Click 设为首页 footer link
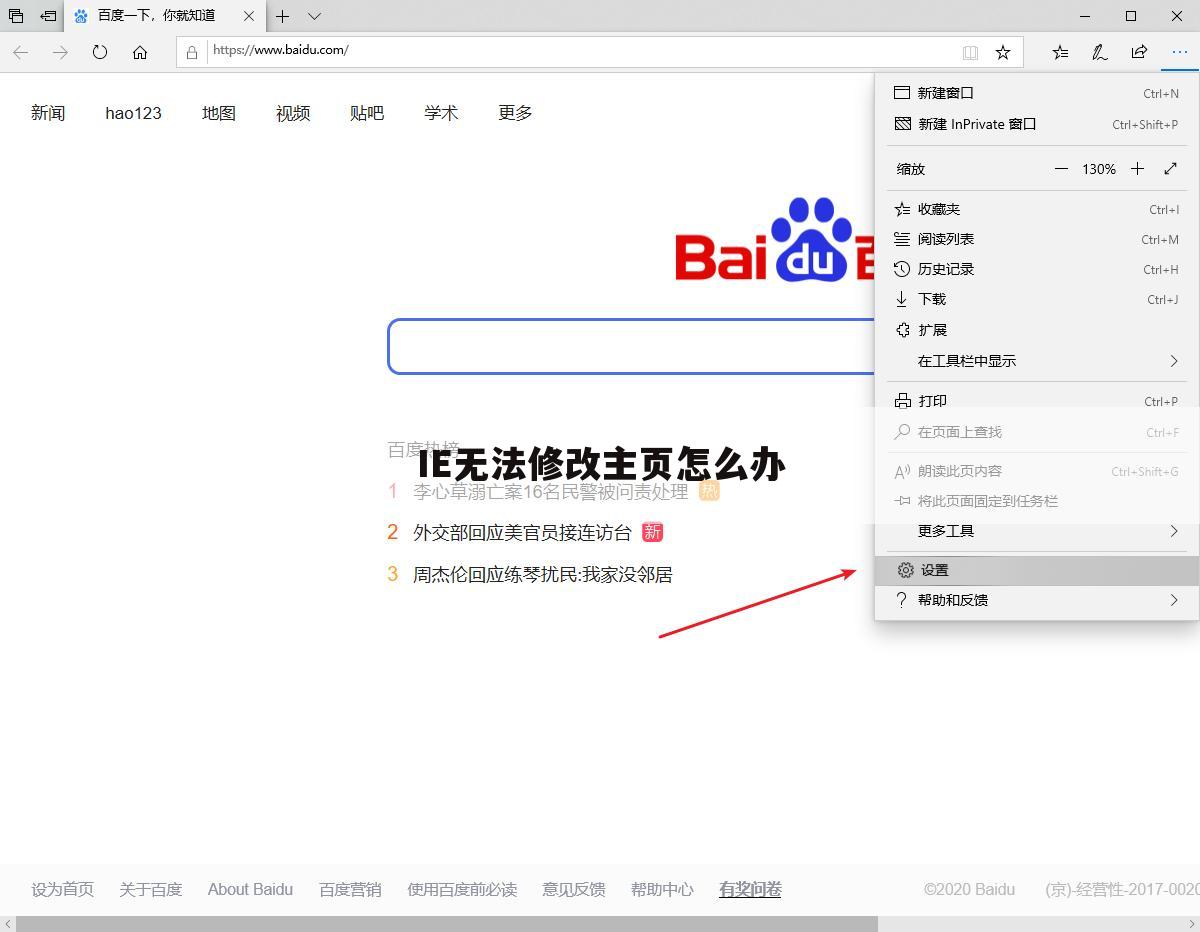Viewport: 1200px width, 932px height. pos(62,889)
